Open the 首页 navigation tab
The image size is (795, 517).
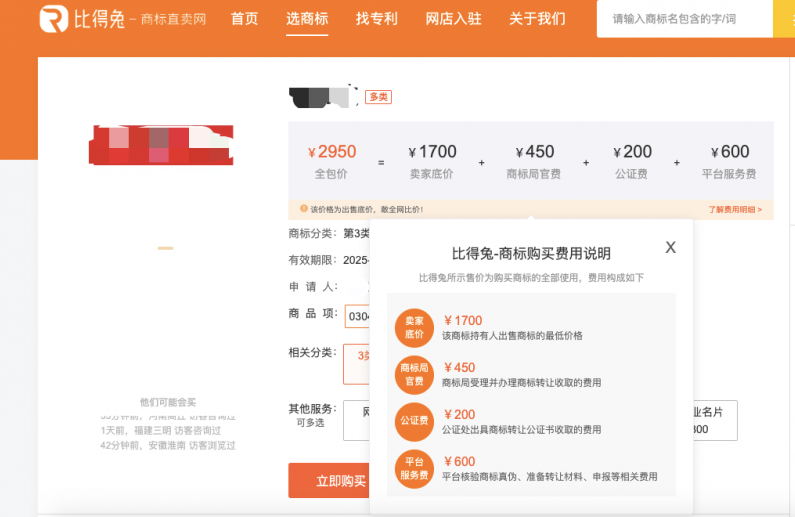pyautogui.click(x=244, y=19)
